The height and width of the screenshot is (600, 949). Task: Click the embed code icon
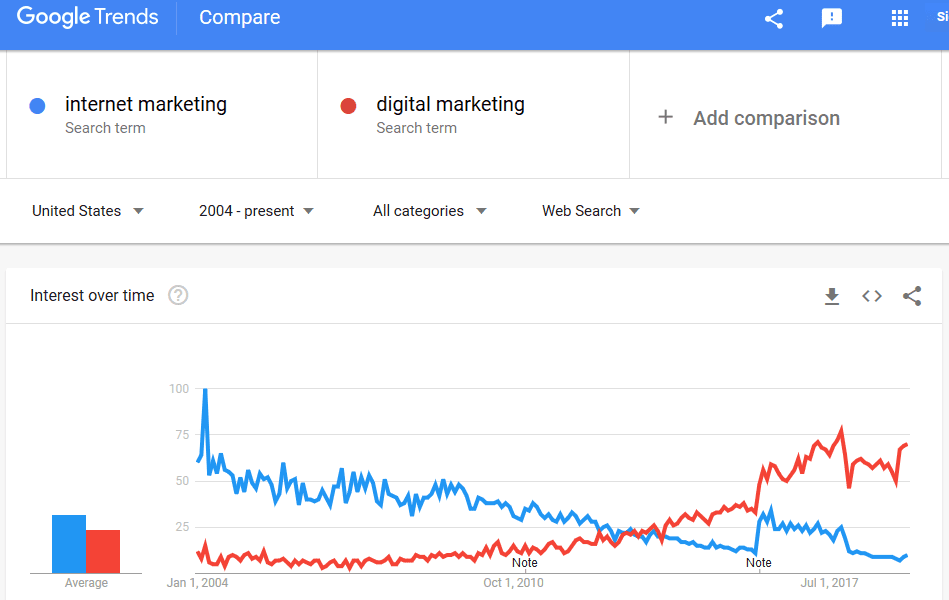click(872, 296)
